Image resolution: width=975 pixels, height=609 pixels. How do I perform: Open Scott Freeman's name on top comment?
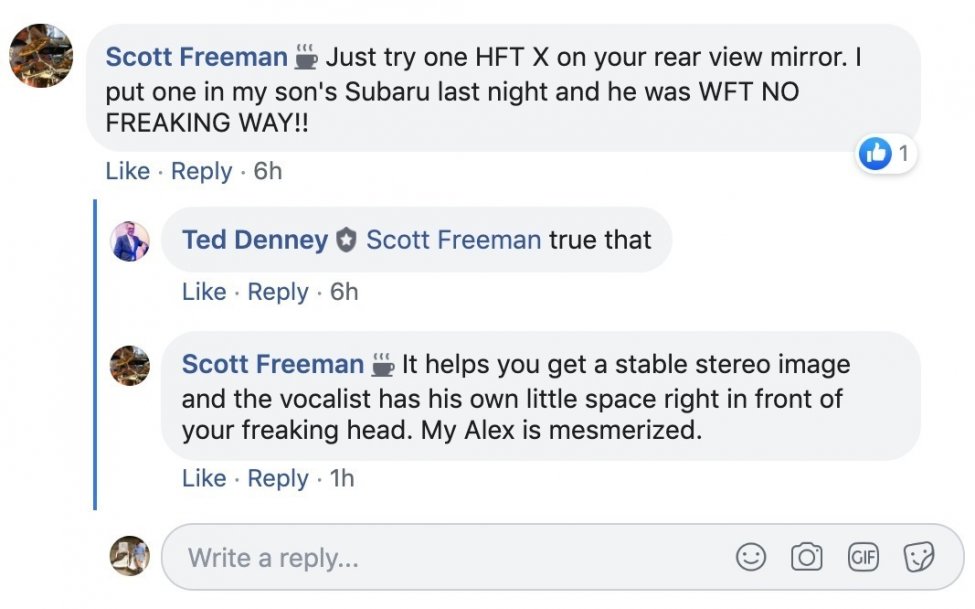pyautogui.click(x=195, y=56)
